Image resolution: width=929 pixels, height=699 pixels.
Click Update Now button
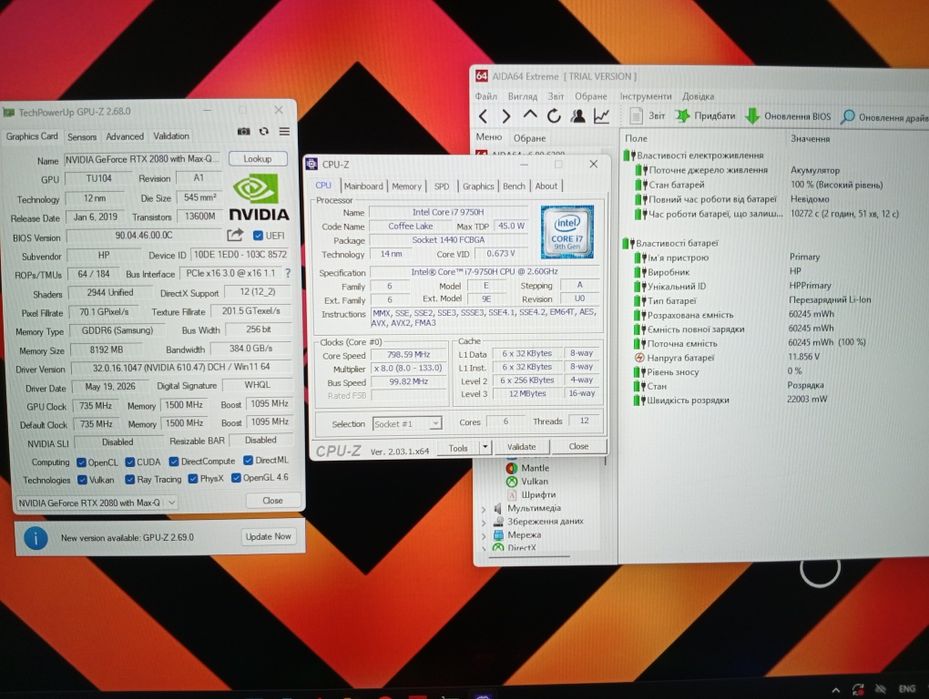tap(268, 536)
